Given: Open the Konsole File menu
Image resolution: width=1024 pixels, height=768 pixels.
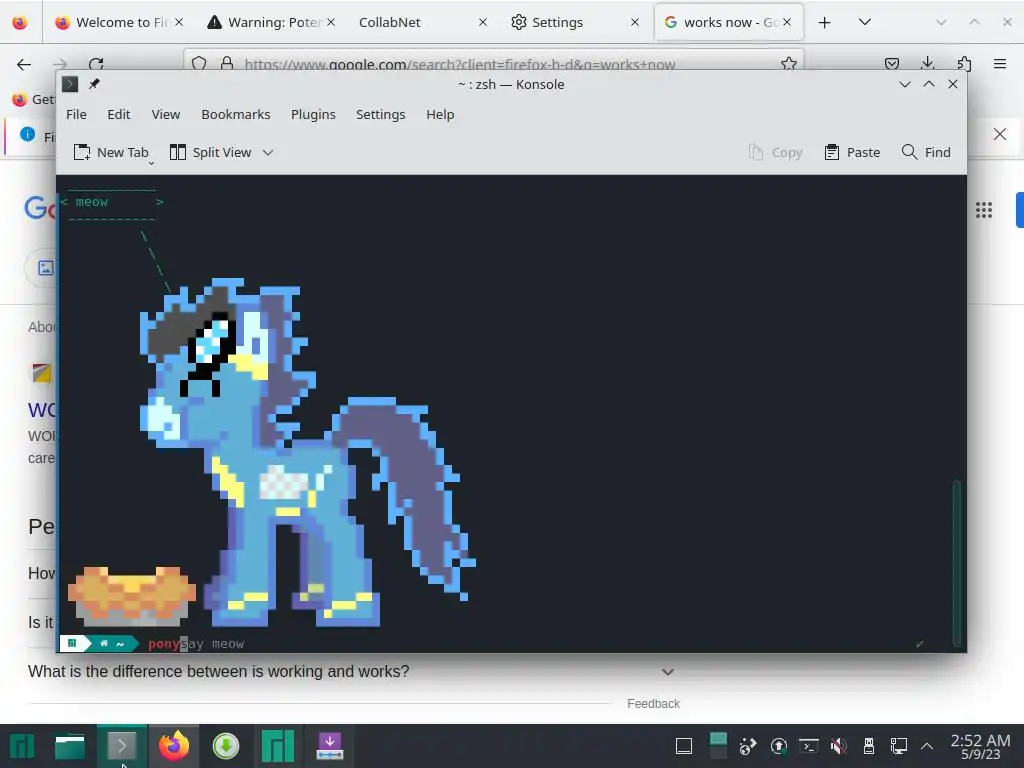Looking at the screenshot, I should 76,114.
